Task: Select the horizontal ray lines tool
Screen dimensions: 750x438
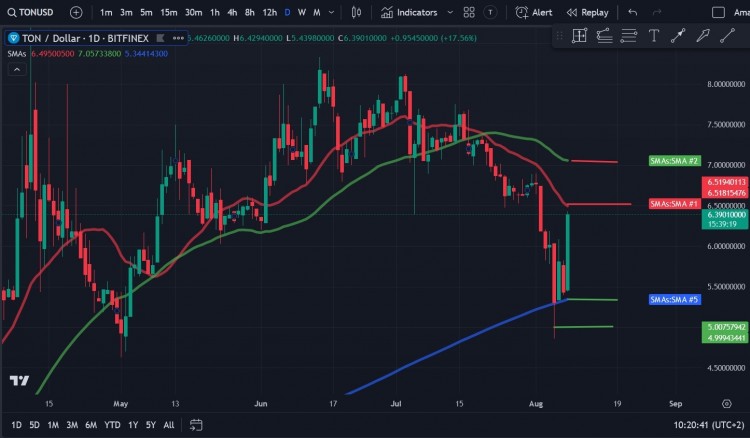Action: (x=604, y=36)
